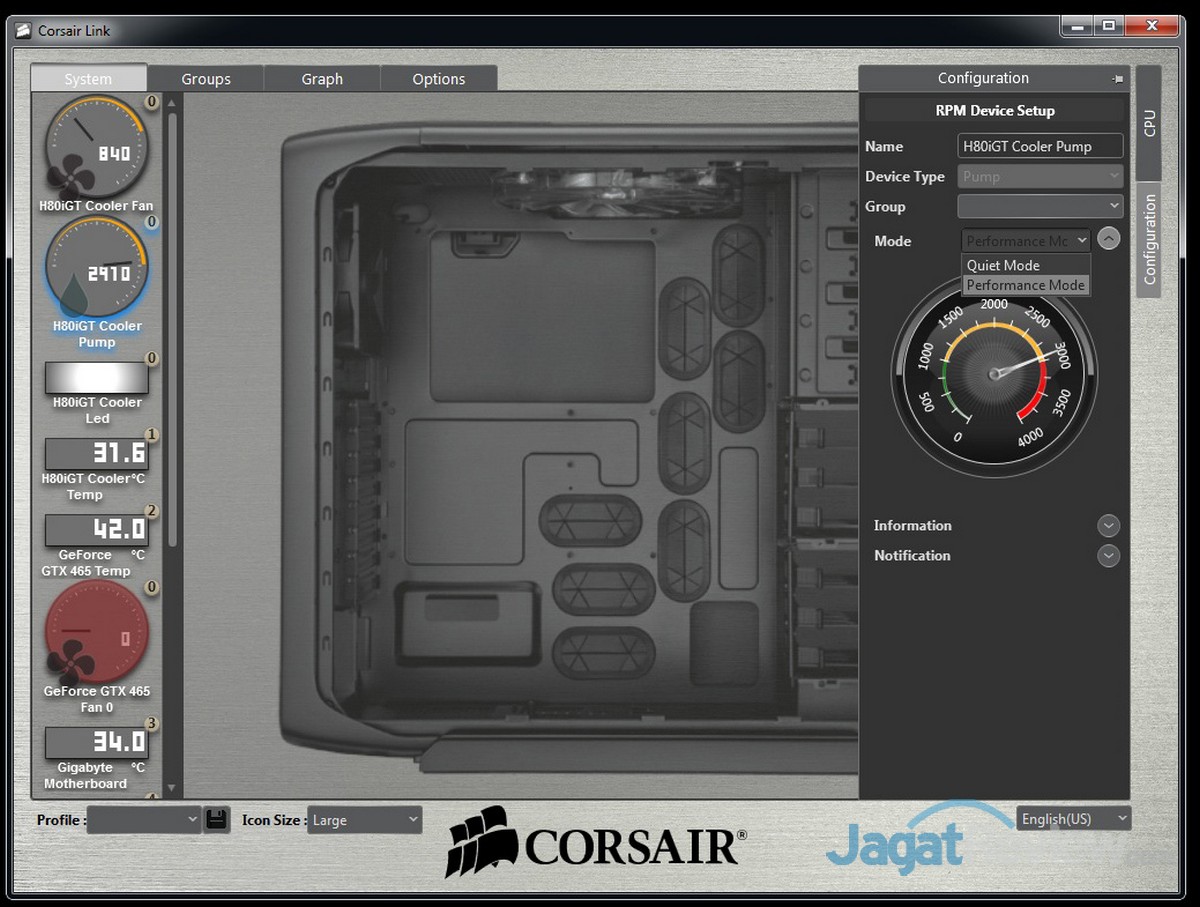Open the Group dropdown
1200x907 pixels.
pos(1040,206)
